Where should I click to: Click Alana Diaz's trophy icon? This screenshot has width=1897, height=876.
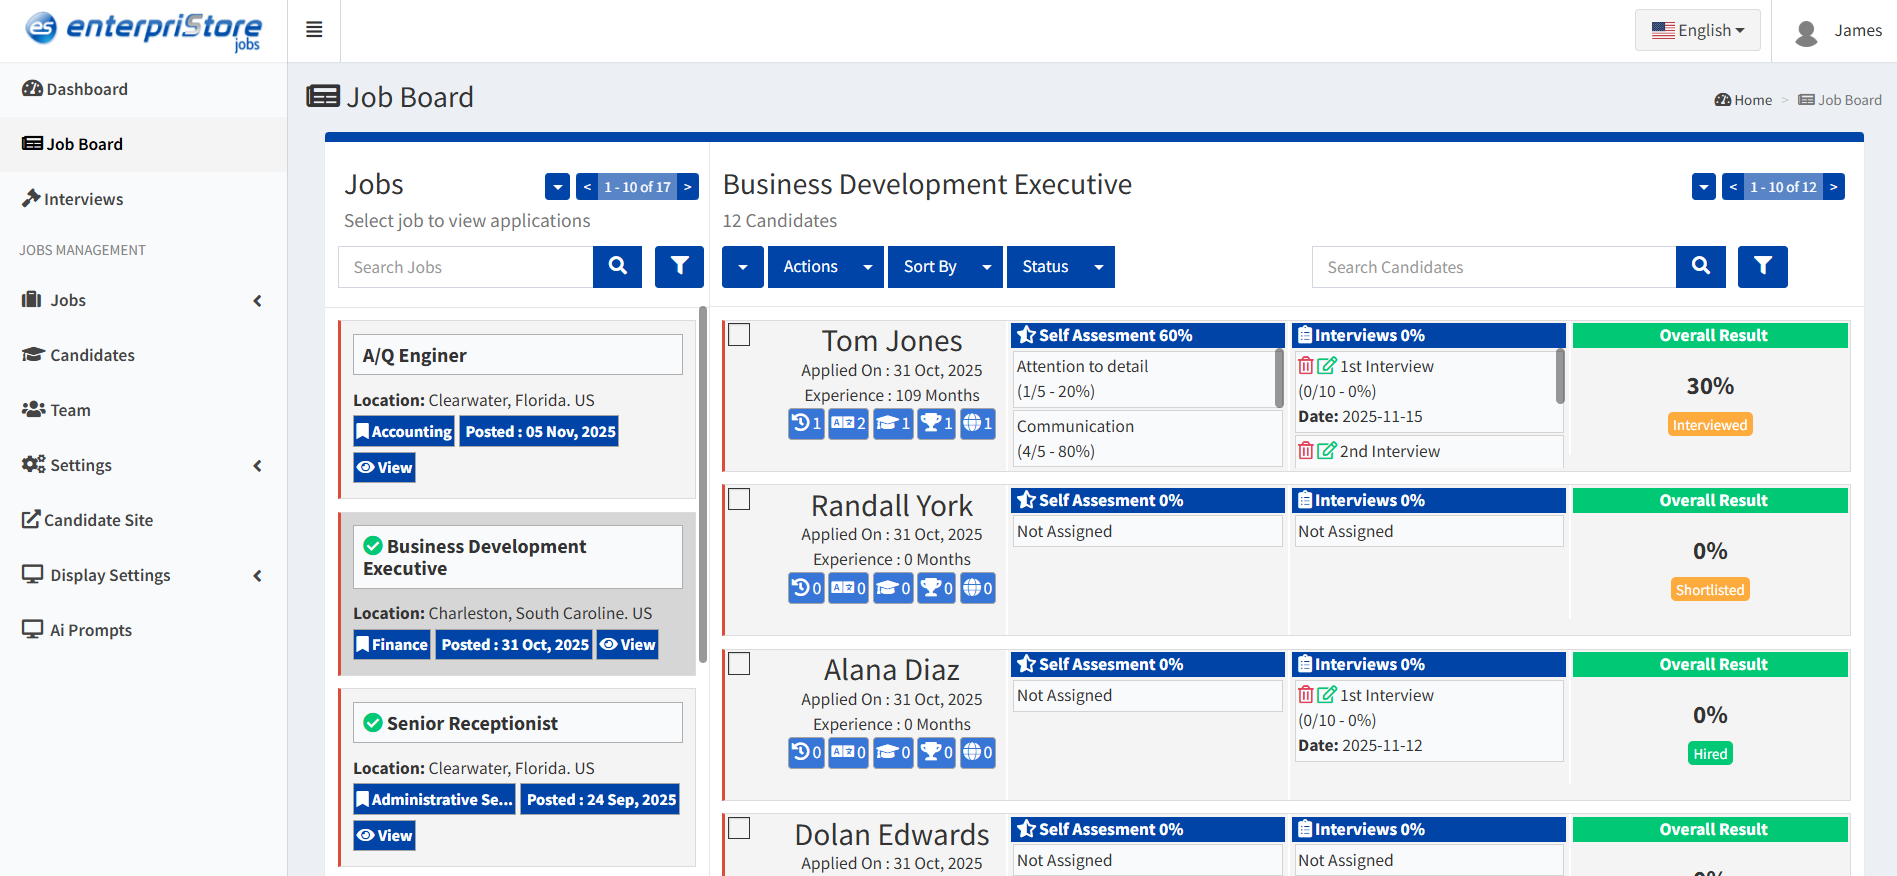coord(937,752)
